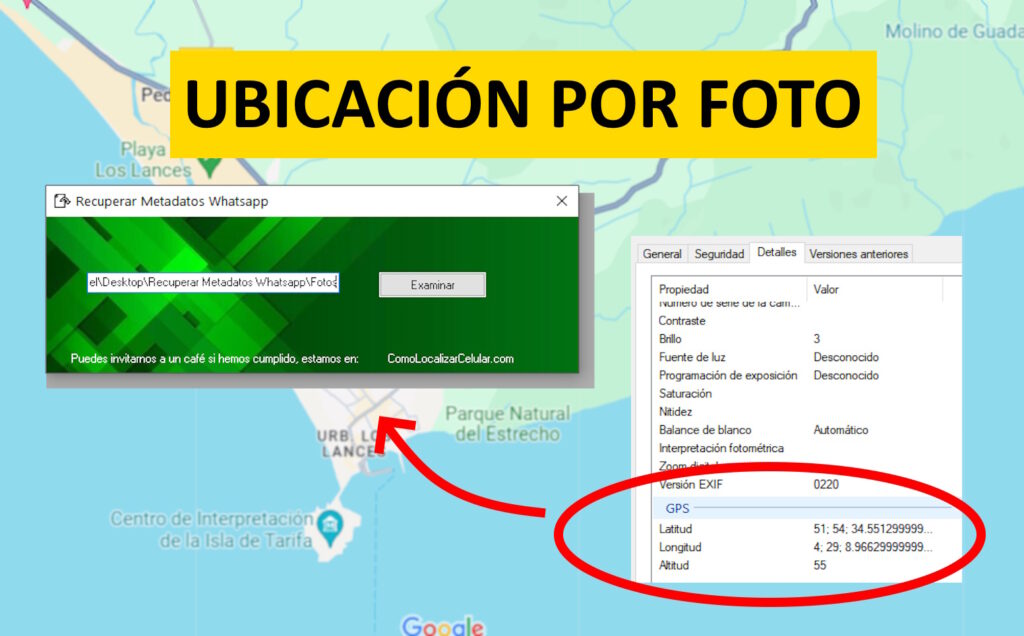1024x636 pixels.
Task: Click the Parque Natural del Estrecho map label
Action: [507, 424]
